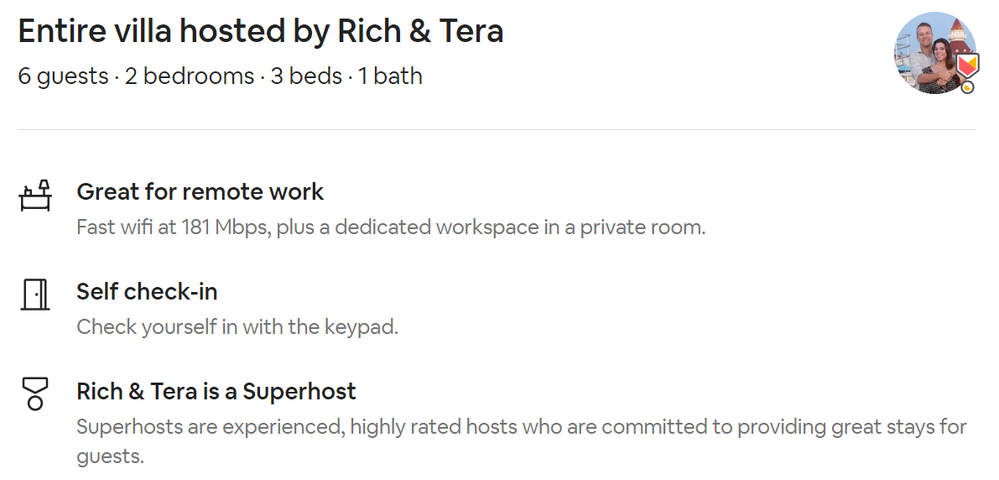
Task: Click the red Superhost badge on host photo
Action: [966, 66]
